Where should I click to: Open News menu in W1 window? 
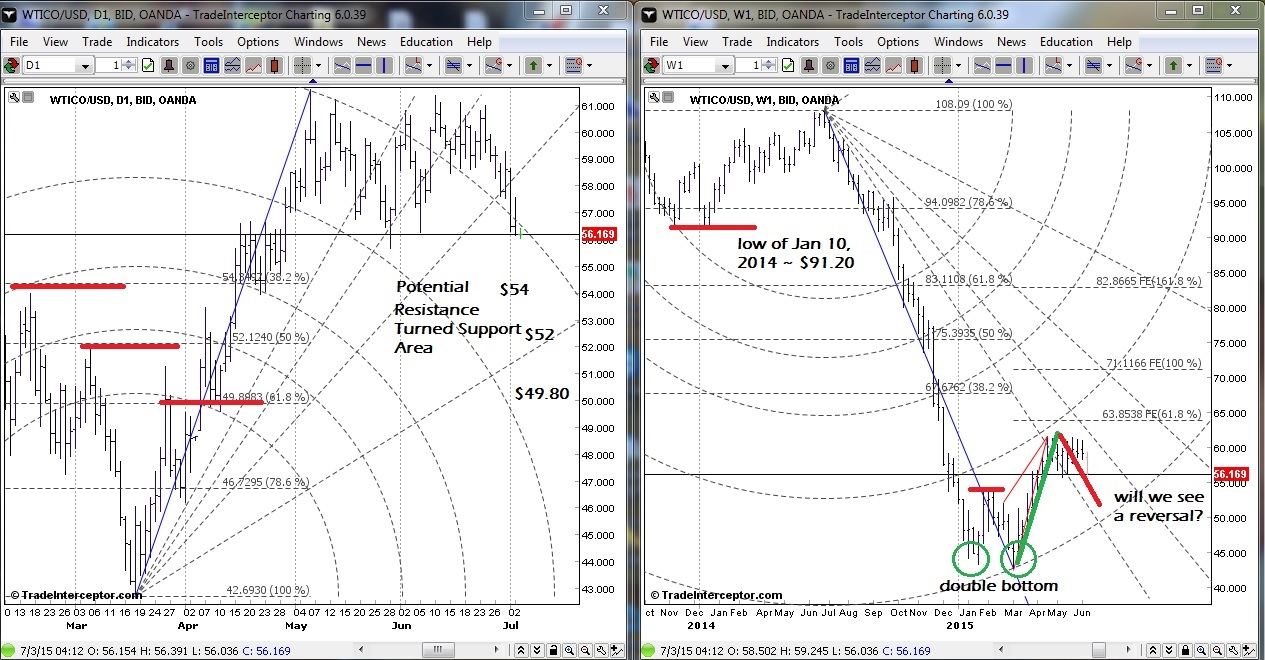tap(1011, 42)
